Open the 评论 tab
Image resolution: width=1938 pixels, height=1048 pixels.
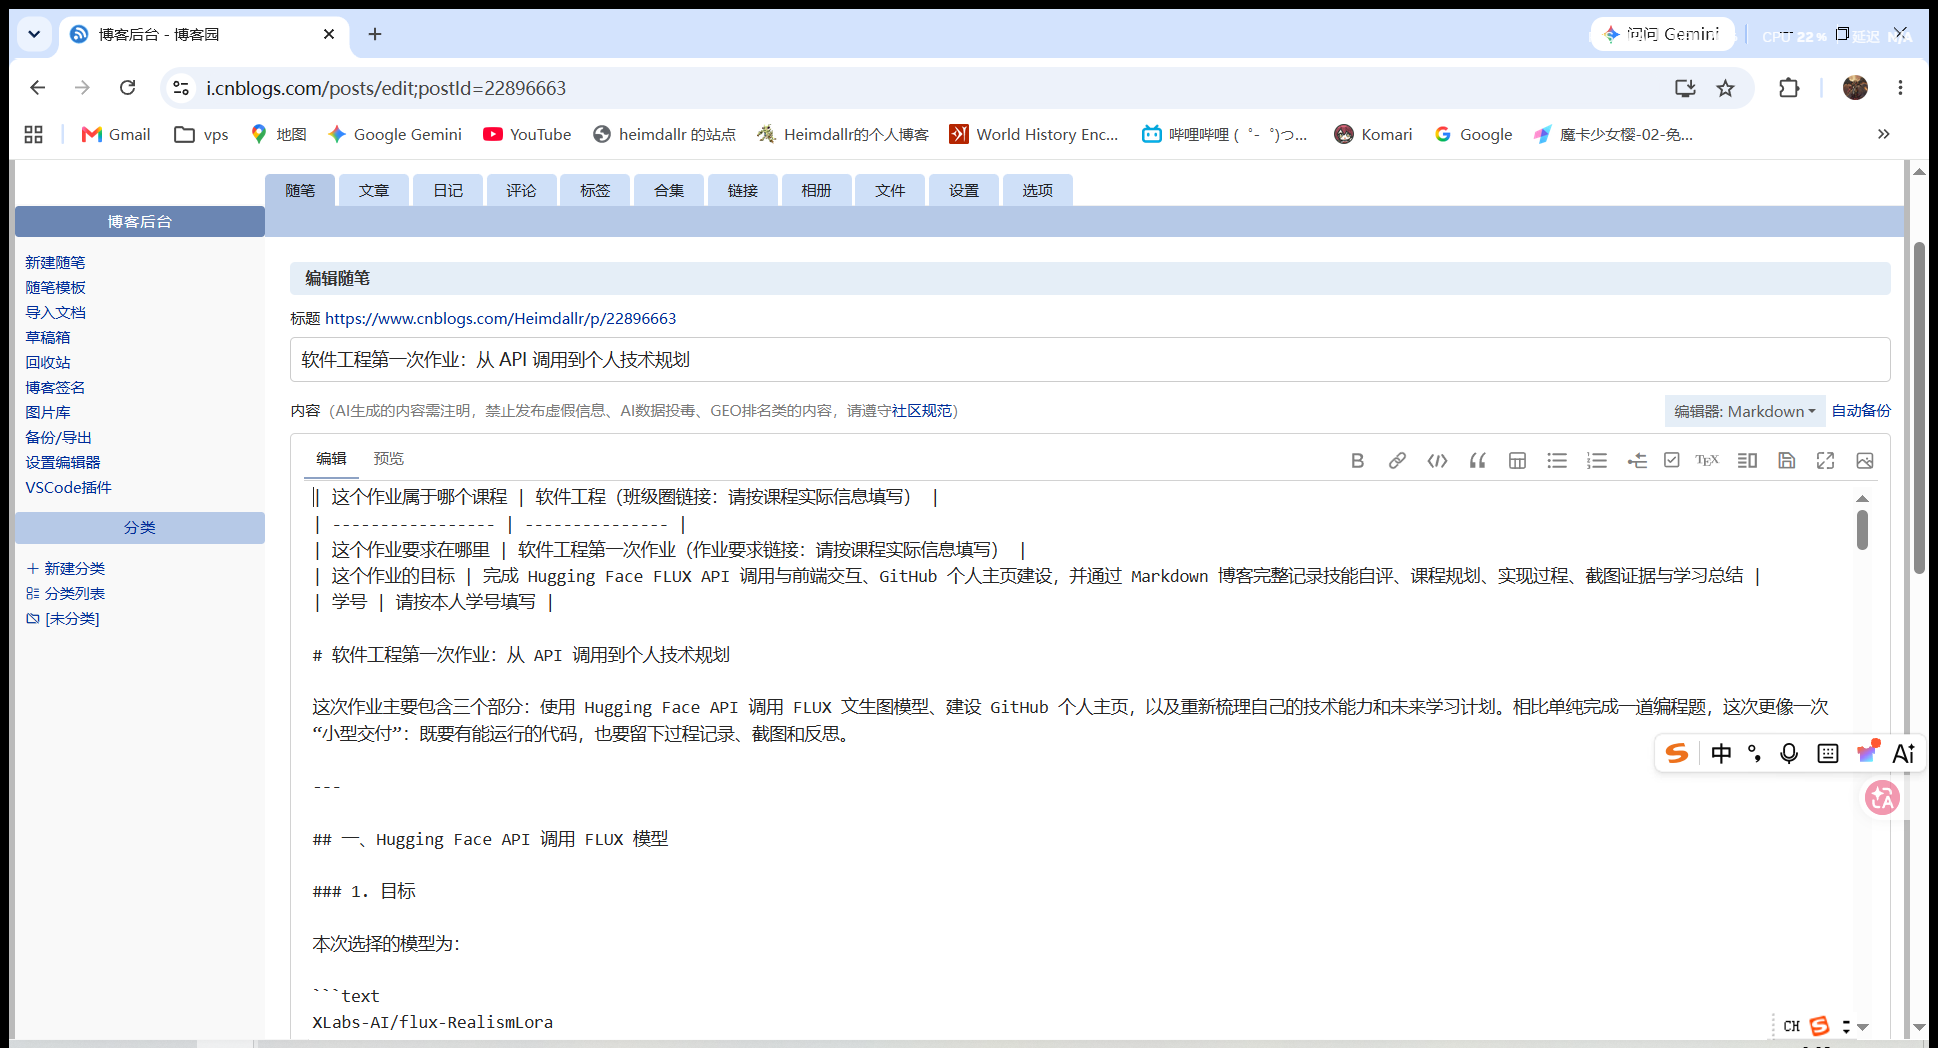click(x=521, y=190)
